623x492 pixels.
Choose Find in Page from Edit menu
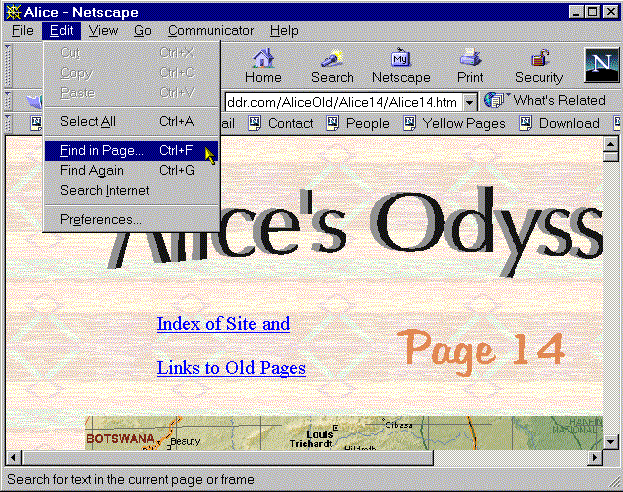pos(101,151)
